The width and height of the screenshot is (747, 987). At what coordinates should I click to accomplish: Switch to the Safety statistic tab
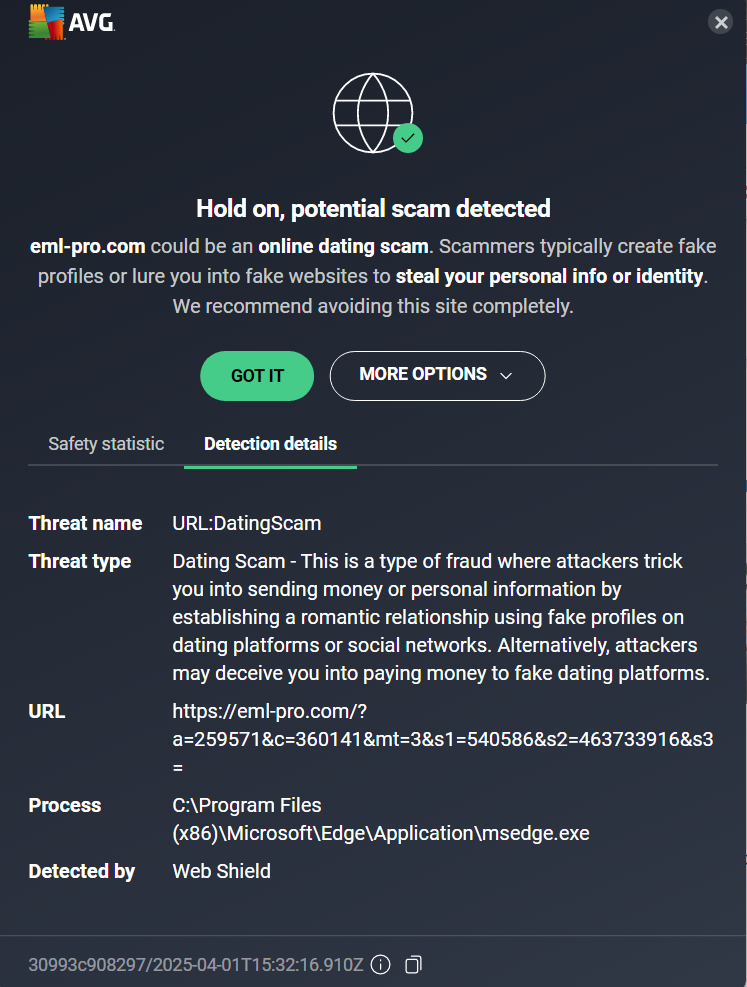[x=106, y=444]
